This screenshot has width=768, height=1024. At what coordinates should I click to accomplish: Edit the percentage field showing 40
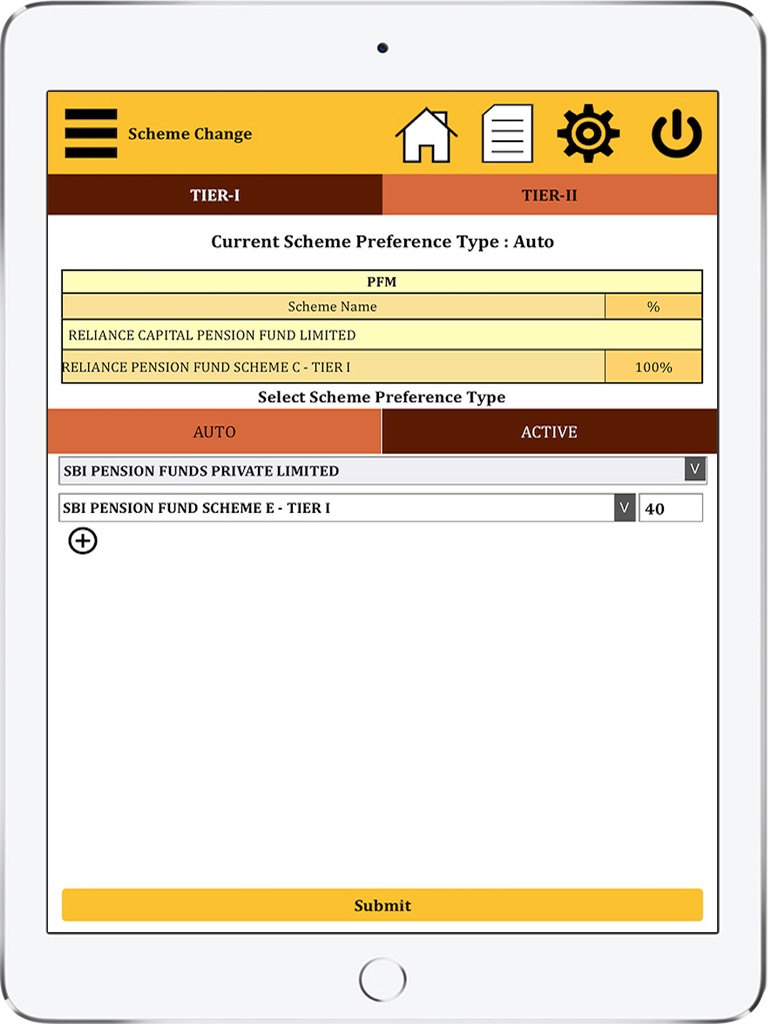pos(671,508)
